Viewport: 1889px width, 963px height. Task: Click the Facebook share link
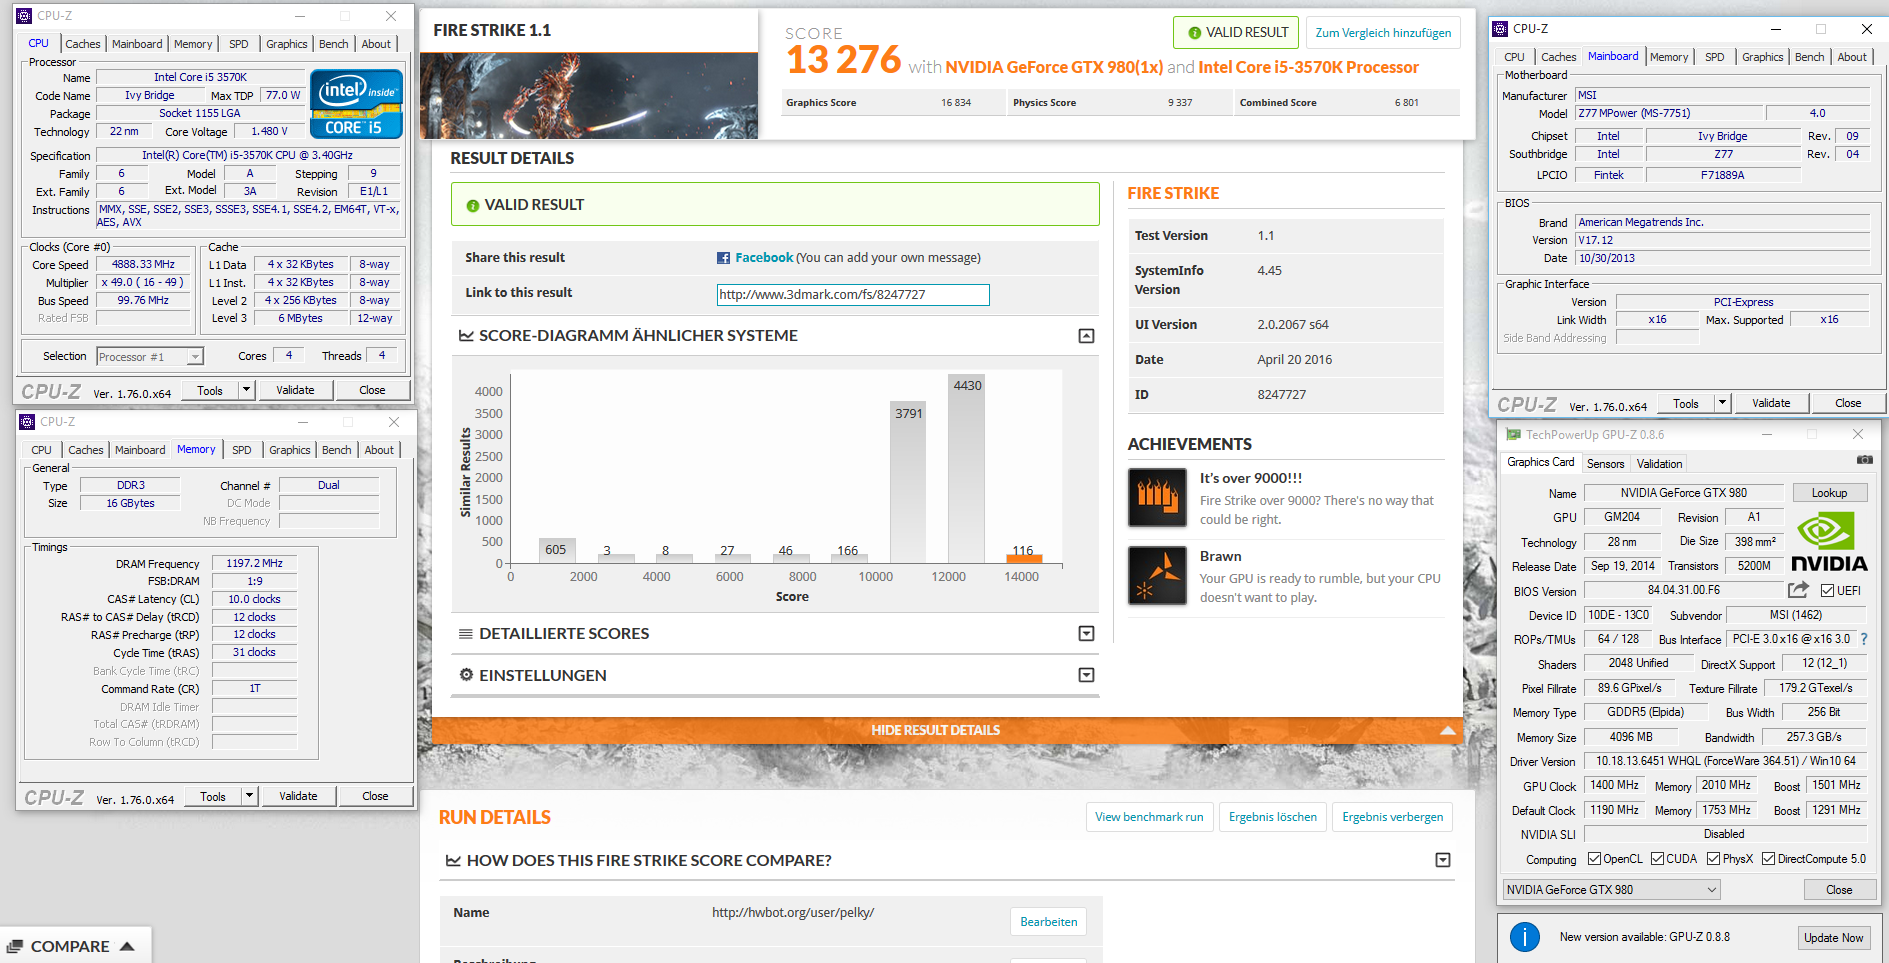764,258
